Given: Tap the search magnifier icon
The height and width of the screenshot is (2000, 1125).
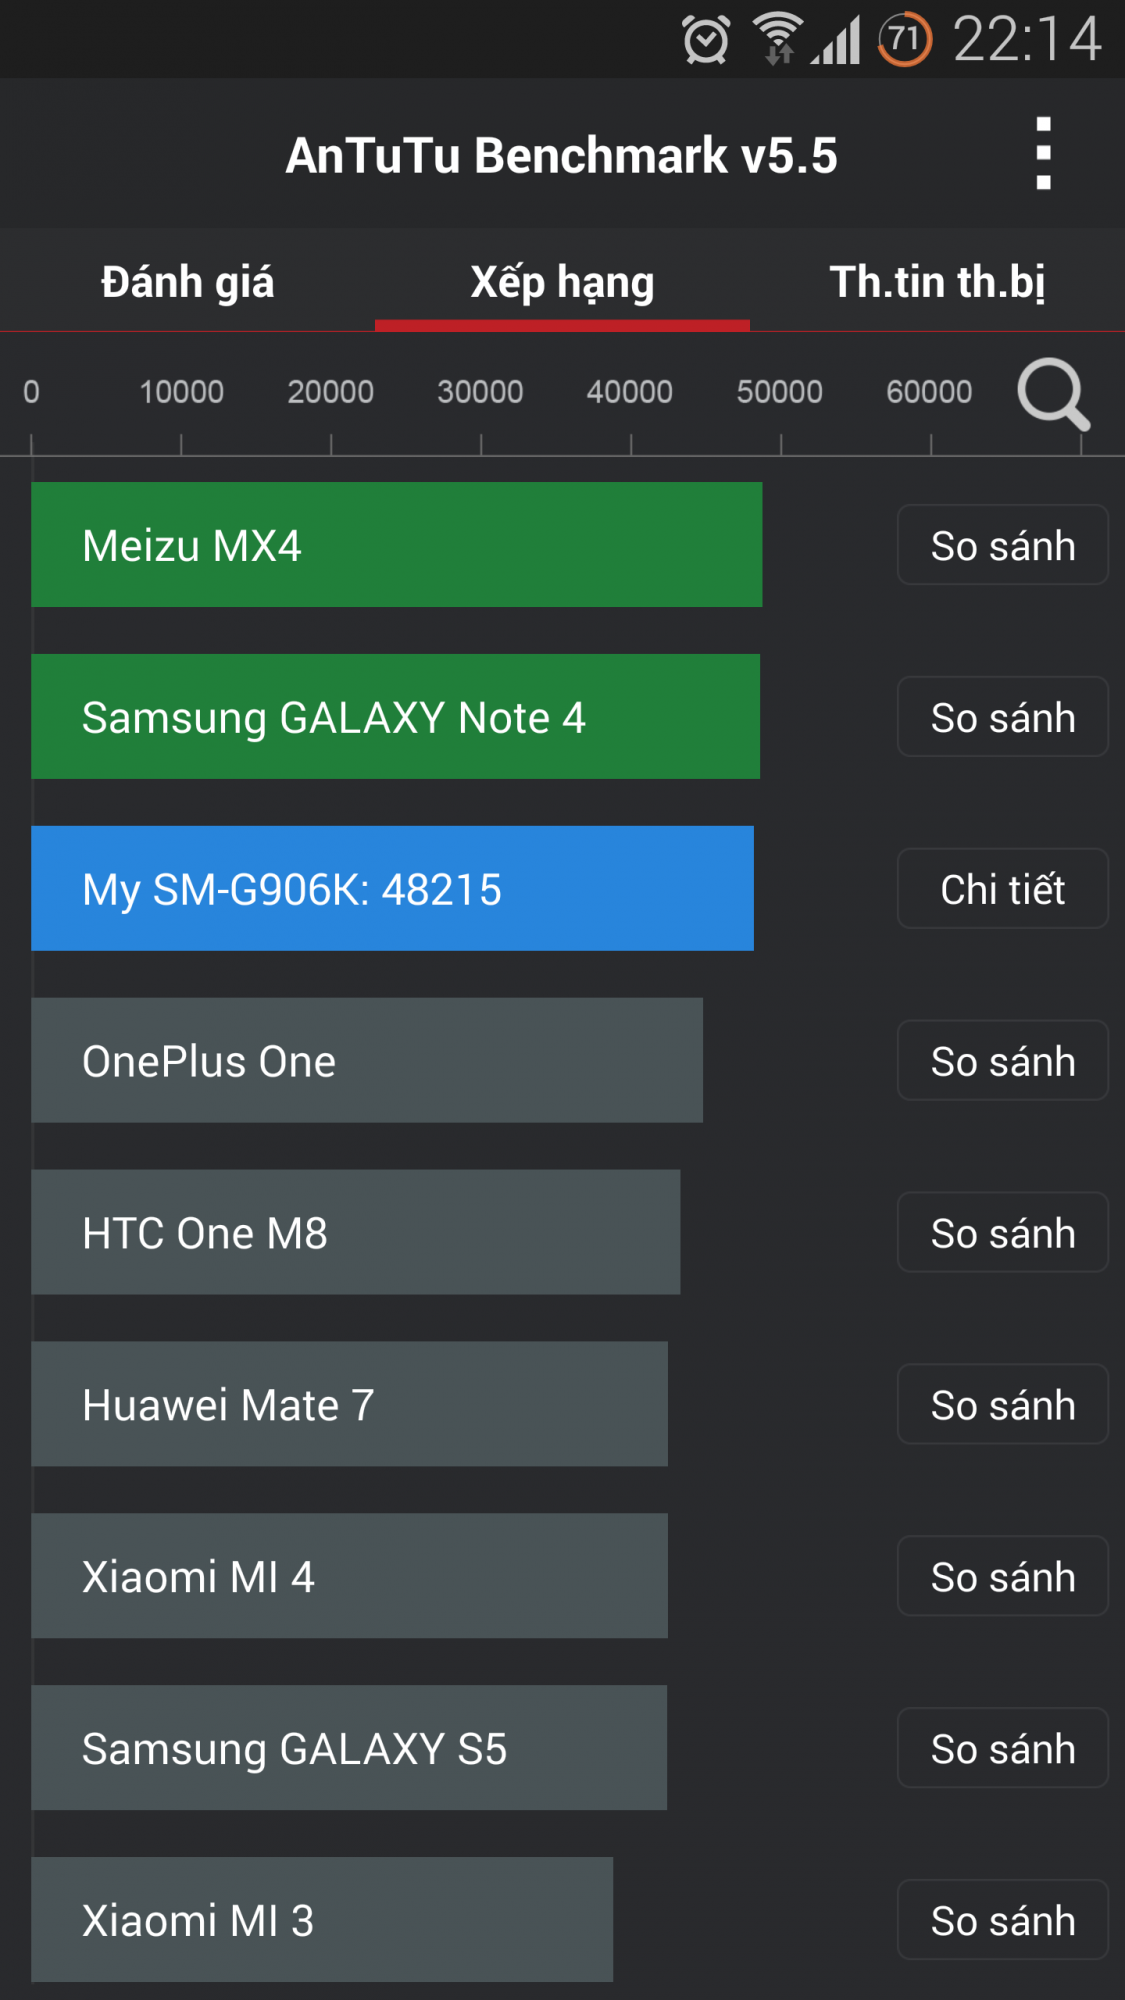Looking at the screenshot, I should (1052, 395).
